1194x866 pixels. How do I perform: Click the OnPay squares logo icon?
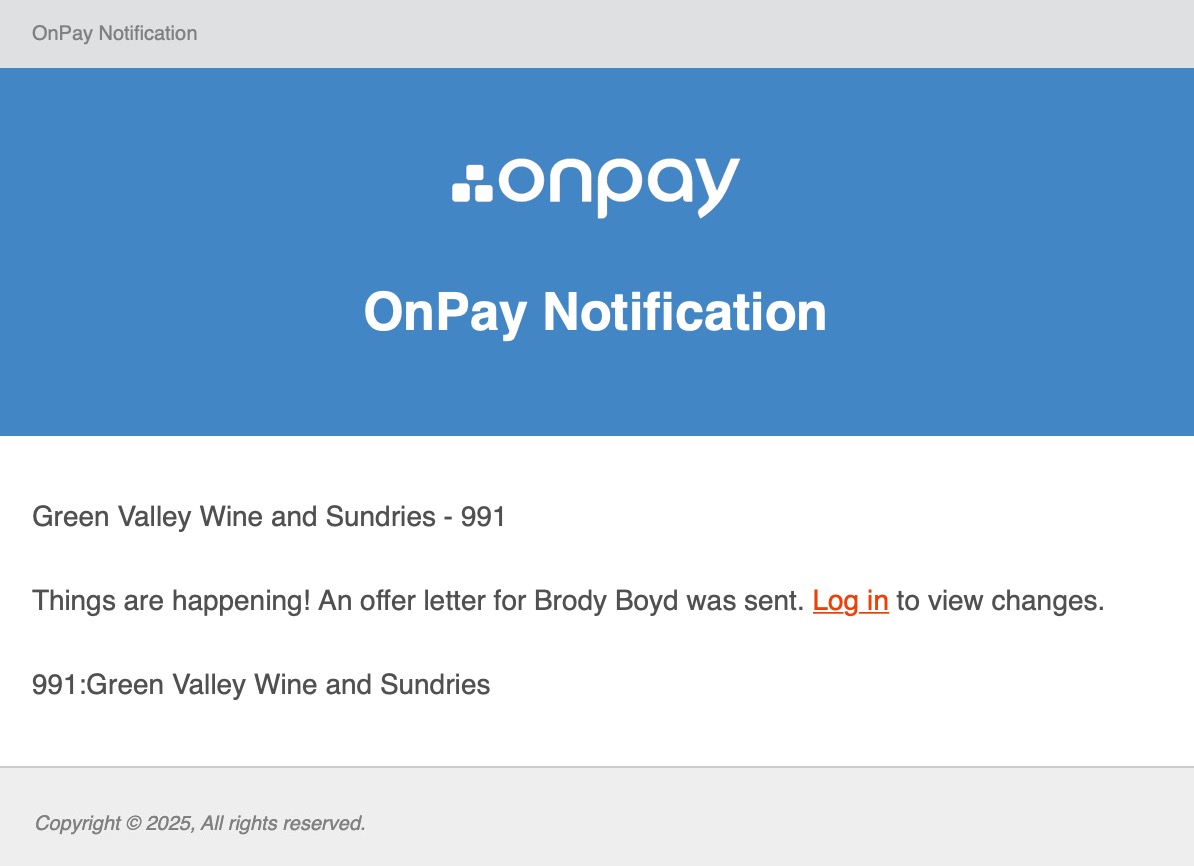472,183
